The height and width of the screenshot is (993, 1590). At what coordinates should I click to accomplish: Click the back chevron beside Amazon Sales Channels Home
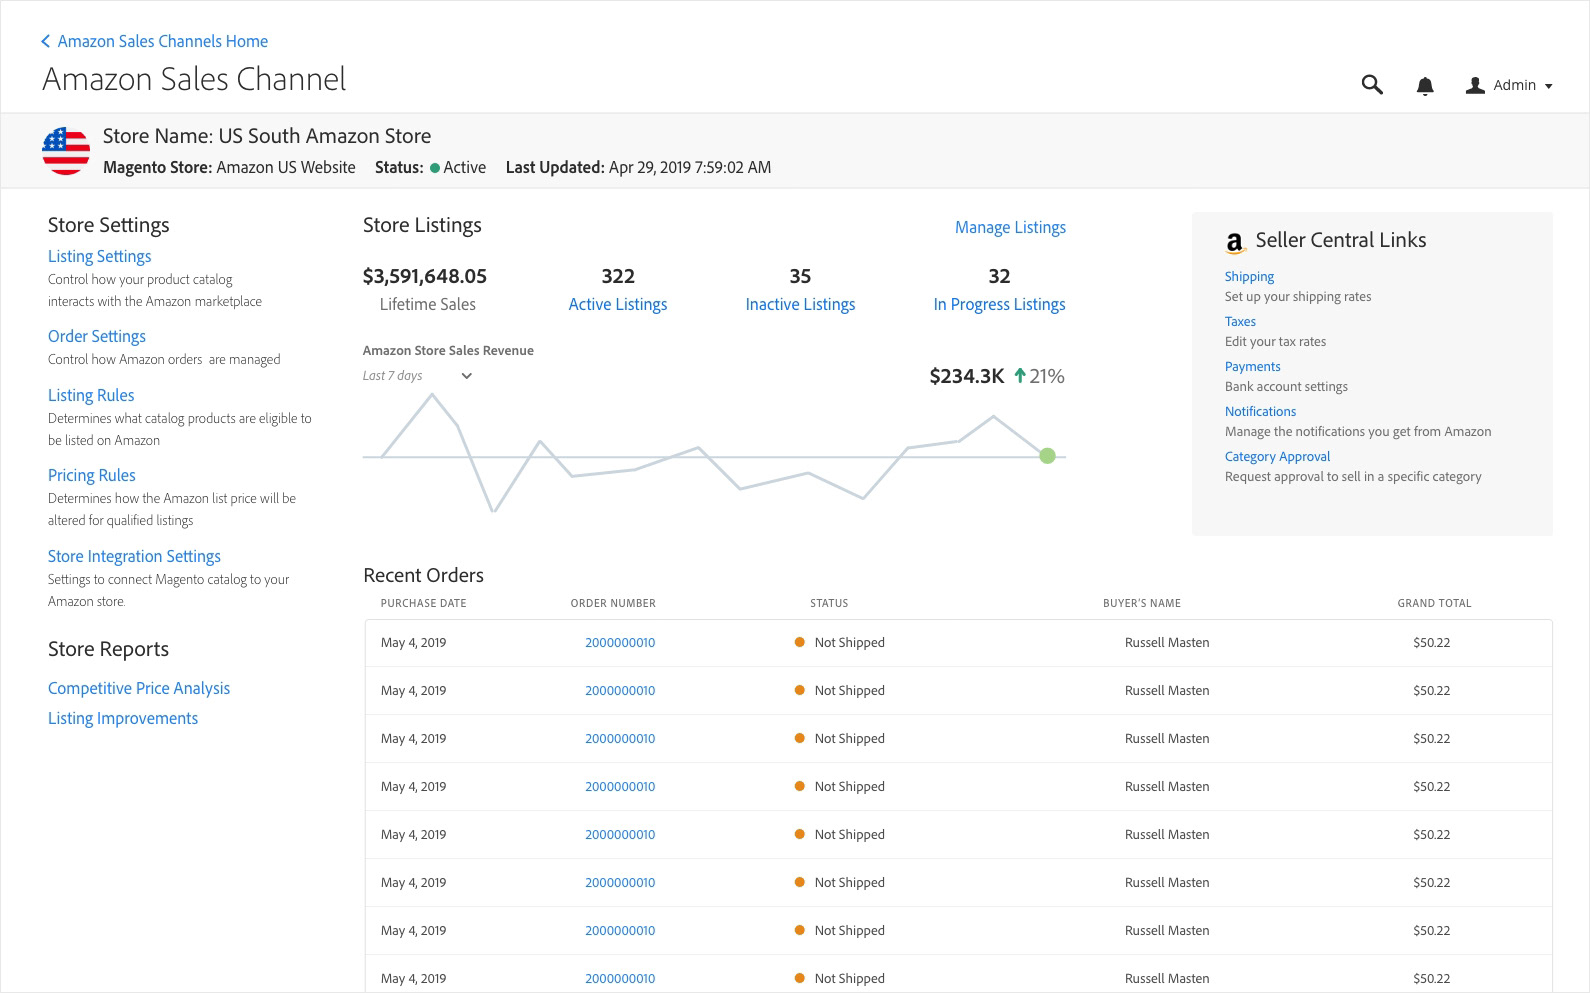[x=45, y=41]
